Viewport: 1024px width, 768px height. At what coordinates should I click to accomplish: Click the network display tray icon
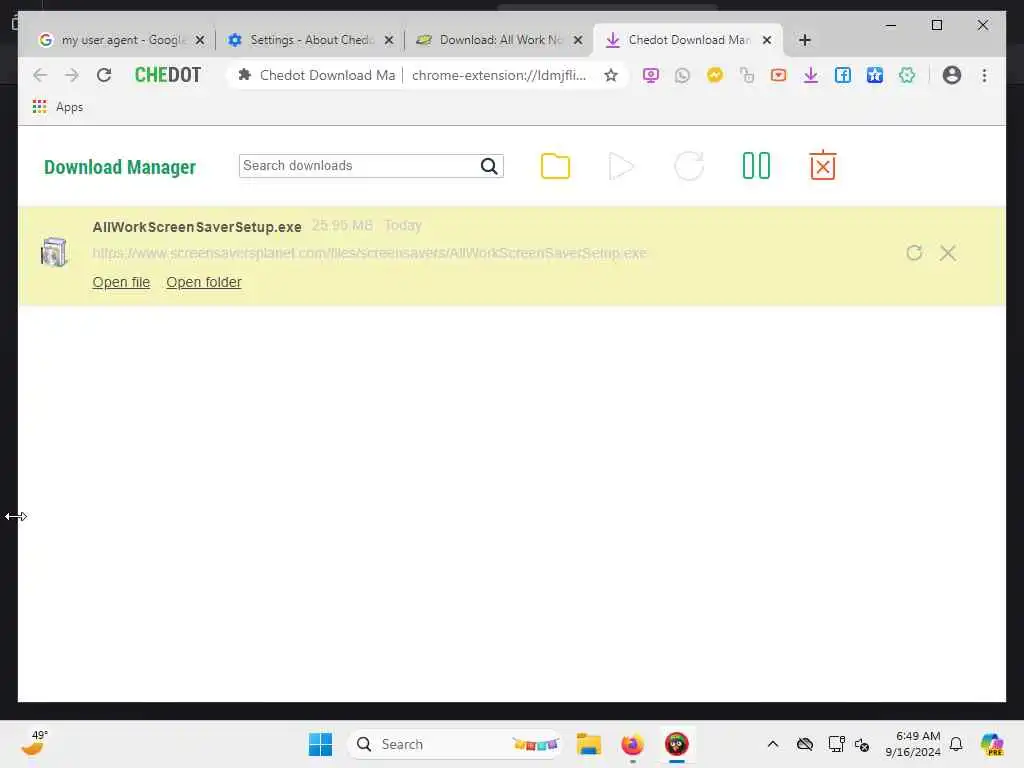(836, 744)
